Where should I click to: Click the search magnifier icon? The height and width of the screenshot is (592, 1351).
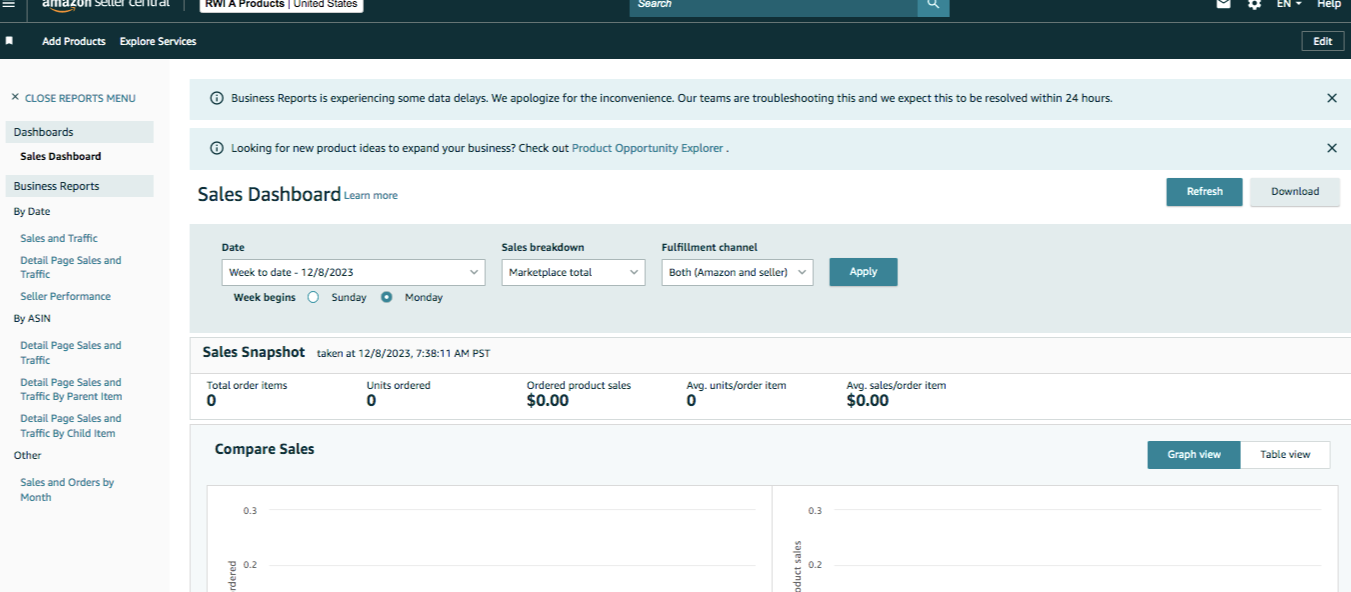tap(933, 5)
